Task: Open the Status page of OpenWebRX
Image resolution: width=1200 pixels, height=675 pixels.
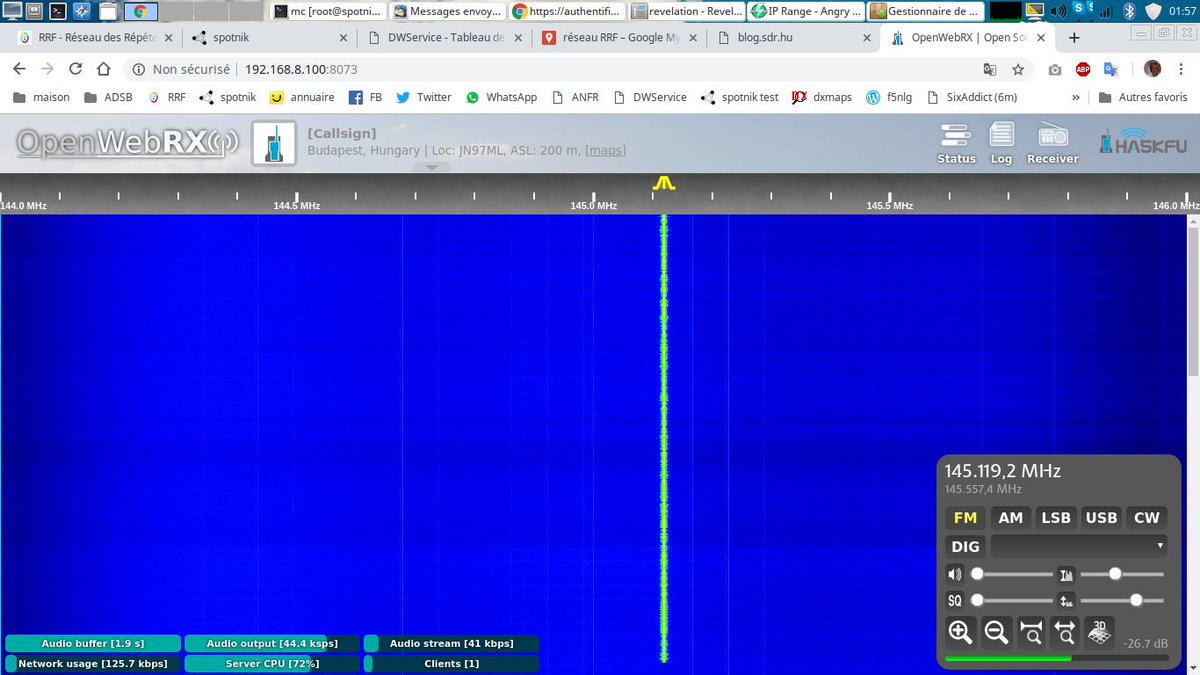Action: click(x=955, y=141)
